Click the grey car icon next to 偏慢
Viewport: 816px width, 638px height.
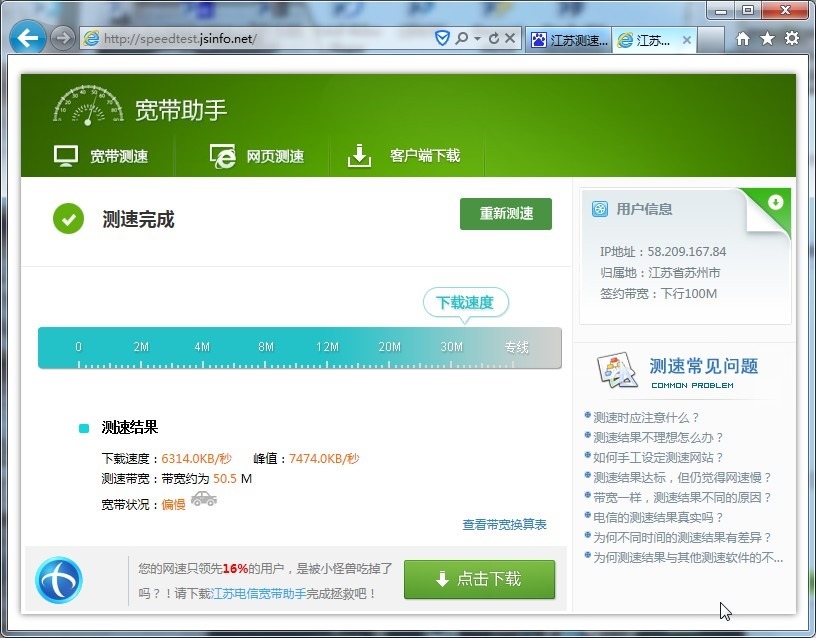[x=203, y=499]
